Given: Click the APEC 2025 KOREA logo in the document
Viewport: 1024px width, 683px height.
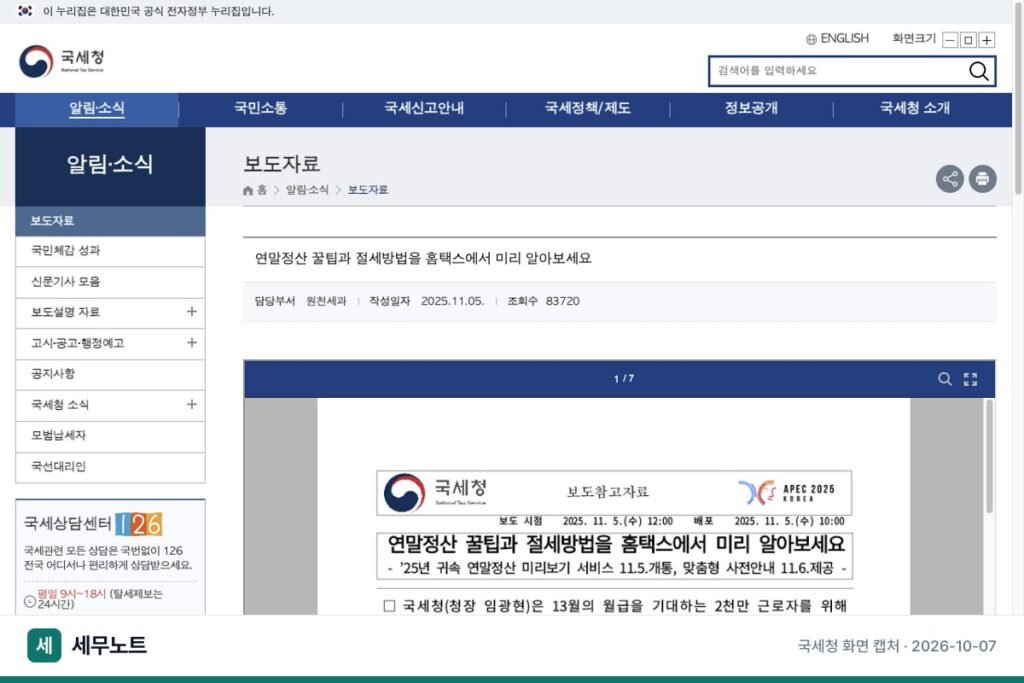Looking at the screenshot, I should point(786,492).
